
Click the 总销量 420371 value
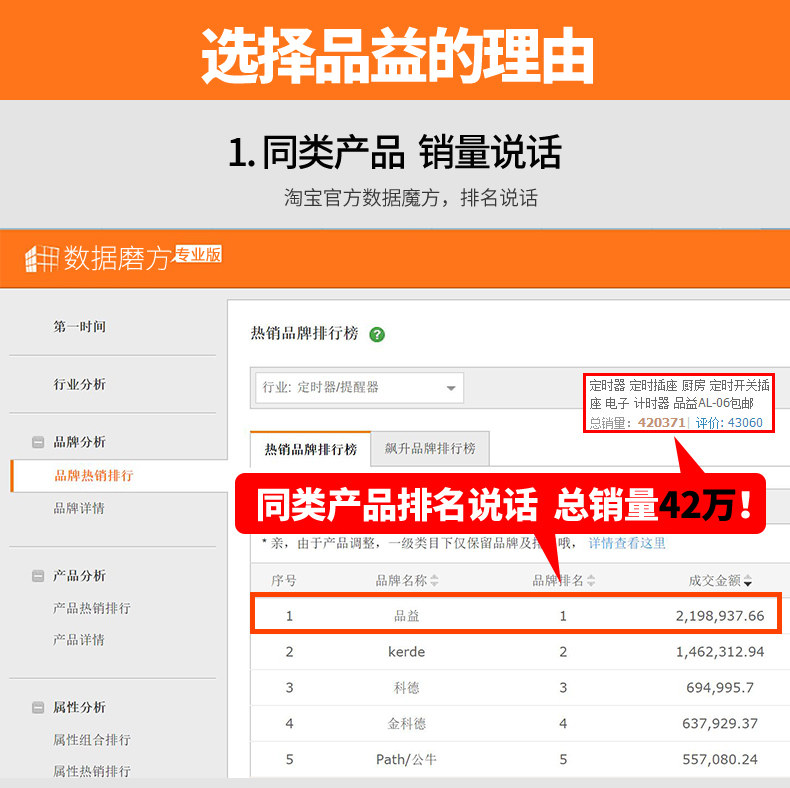tap(662, 423)
